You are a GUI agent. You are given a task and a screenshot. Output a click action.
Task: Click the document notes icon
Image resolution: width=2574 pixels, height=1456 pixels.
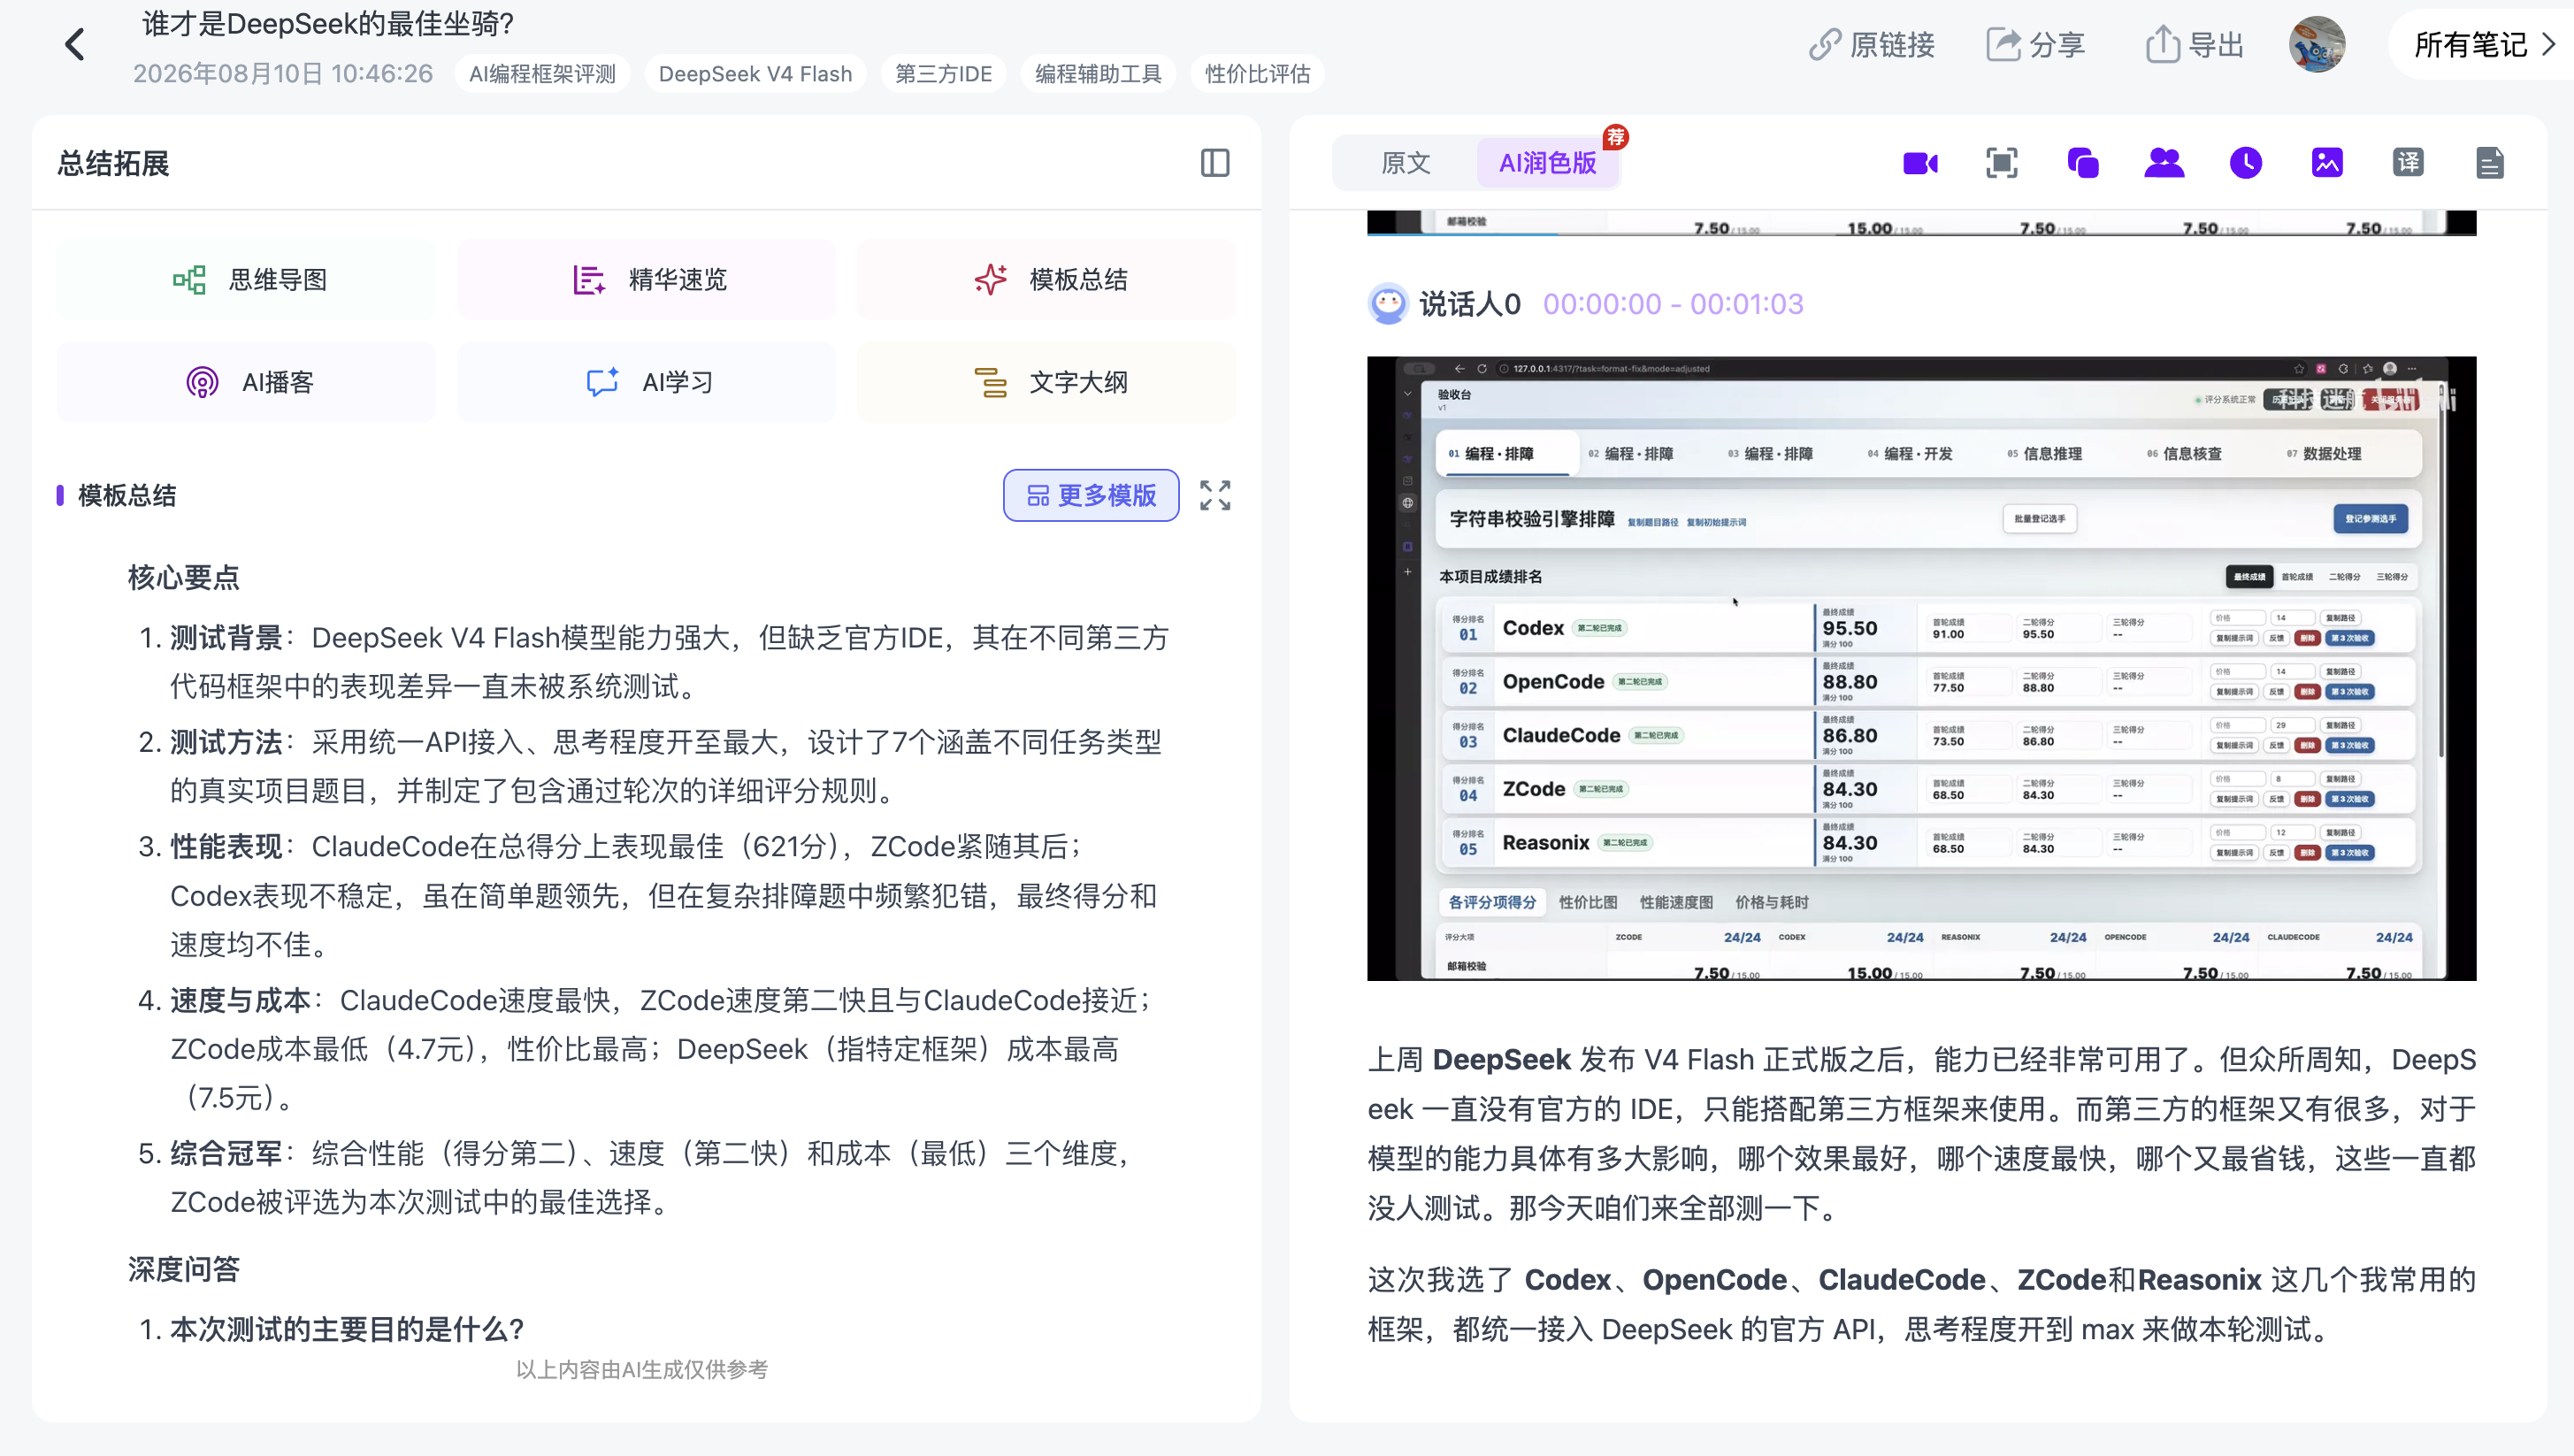2490,163
